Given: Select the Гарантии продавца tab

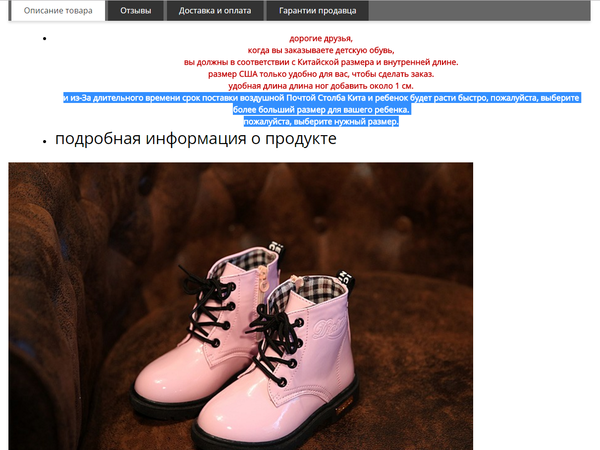Looking at the screenshot, I should (x=318, y=10).
